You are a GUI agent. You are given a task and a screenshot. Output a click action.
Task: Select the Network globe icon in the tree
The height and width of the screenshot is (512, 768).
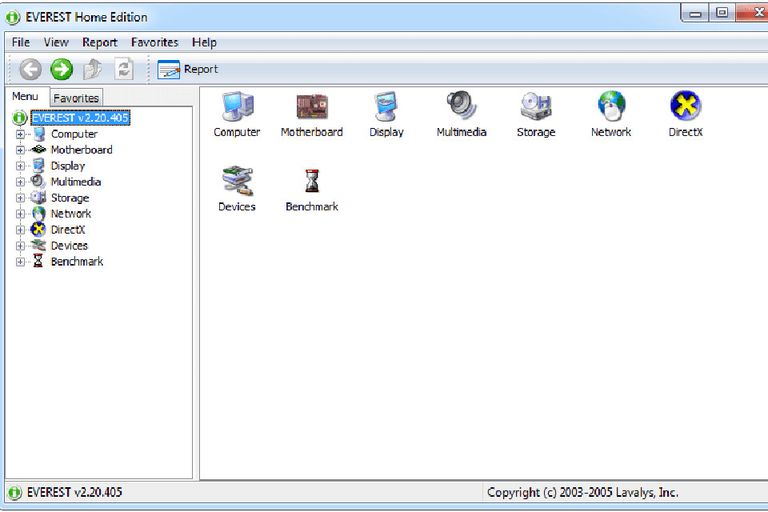pyautogui.click(x=39, y=214)
